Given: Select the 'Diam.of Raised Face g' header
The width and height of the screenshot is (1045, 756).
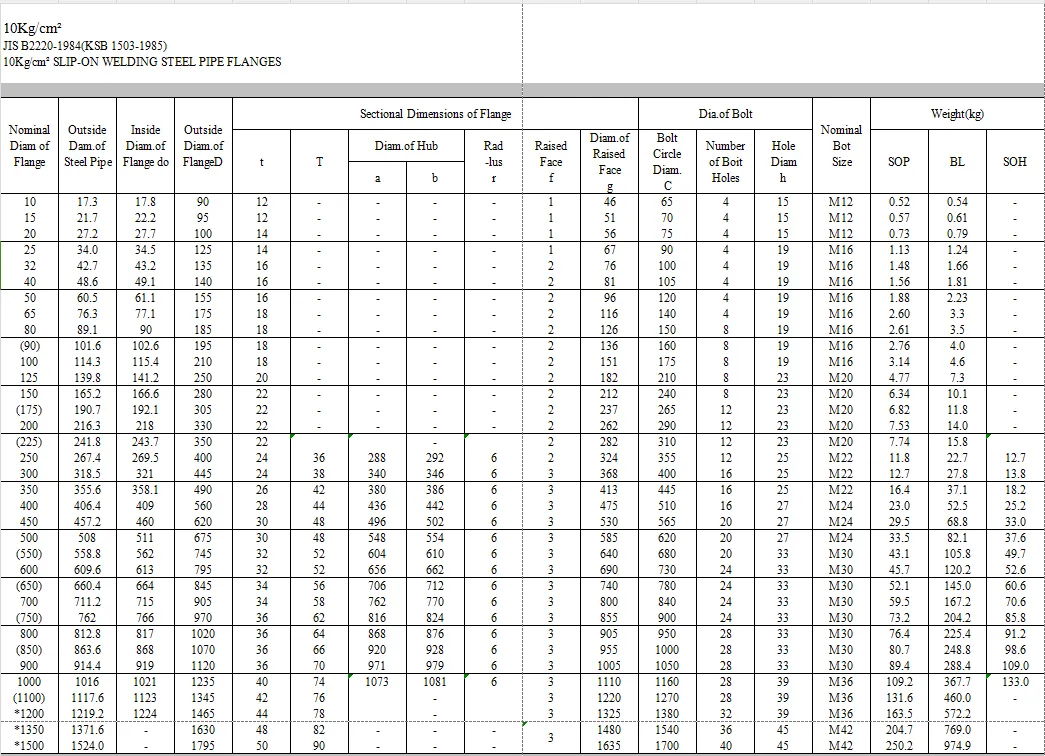Looking at the screenshot, I should pyautogui.click(x=609, y=162).
